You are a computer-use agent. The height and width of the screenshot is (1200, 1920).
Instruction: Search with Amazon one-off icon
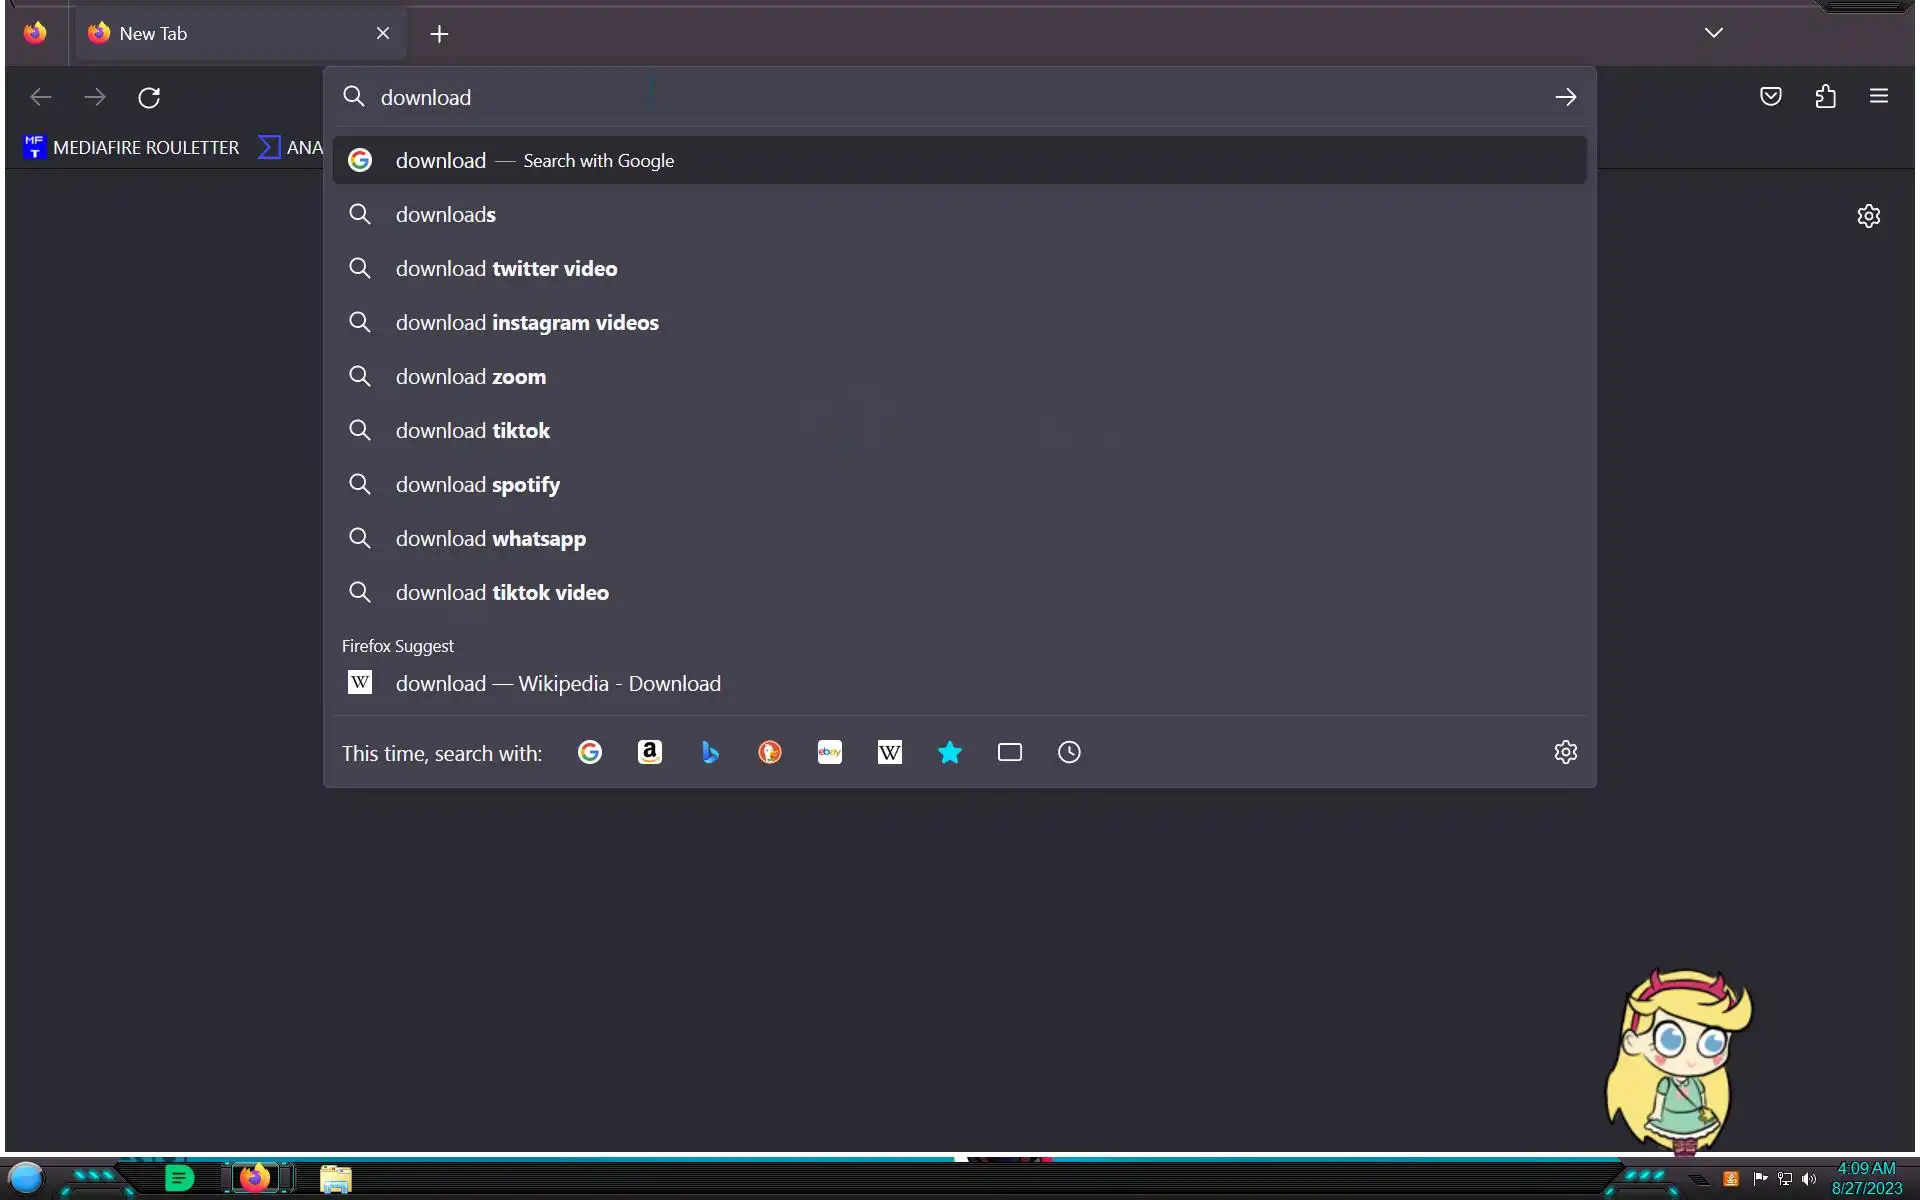(650, 752)
